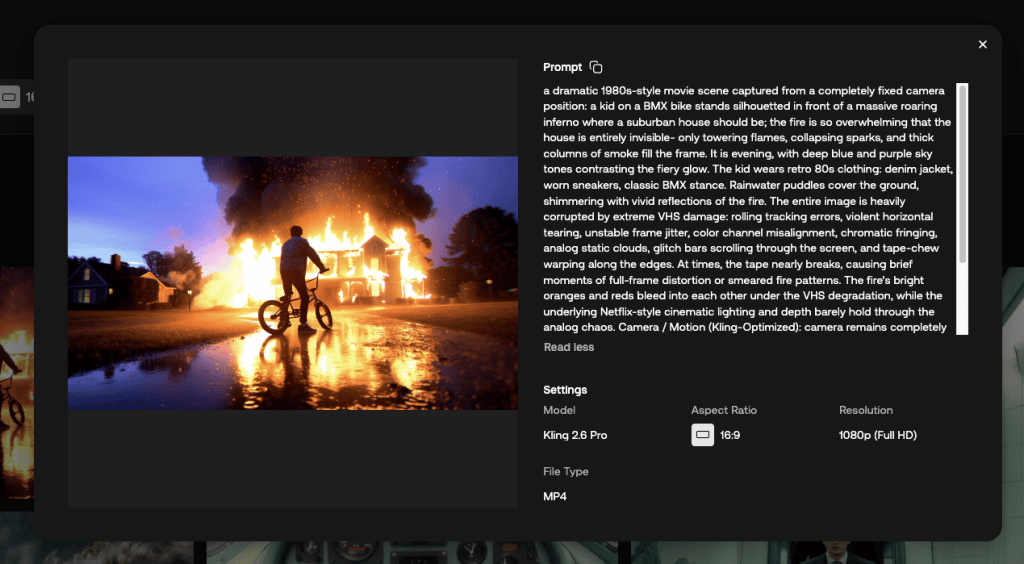Screen dimensions: 1024x564
Task: Copy the prompt using the copy icon
Action: point(596,67)
